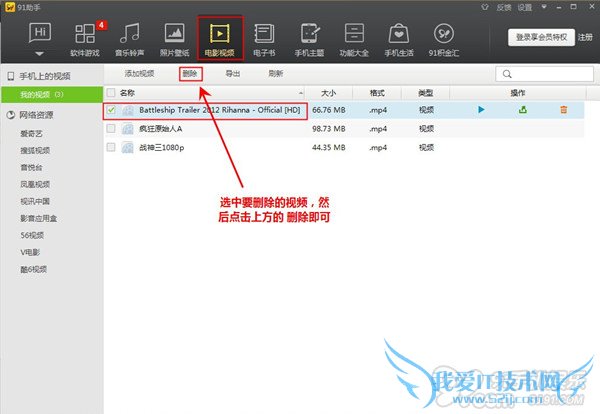
Task: Click 登录享会员特权 login button
Action: pos(541,37)
